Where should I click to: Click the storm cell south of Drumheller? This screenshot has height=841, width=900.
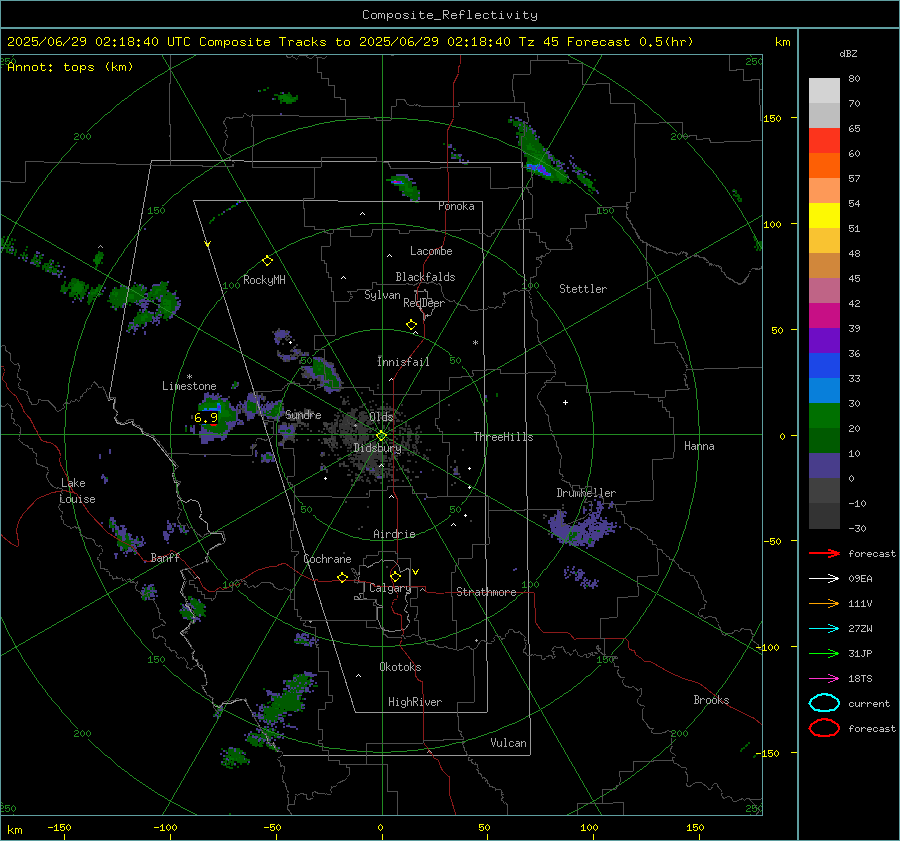[x=583, y=524]
